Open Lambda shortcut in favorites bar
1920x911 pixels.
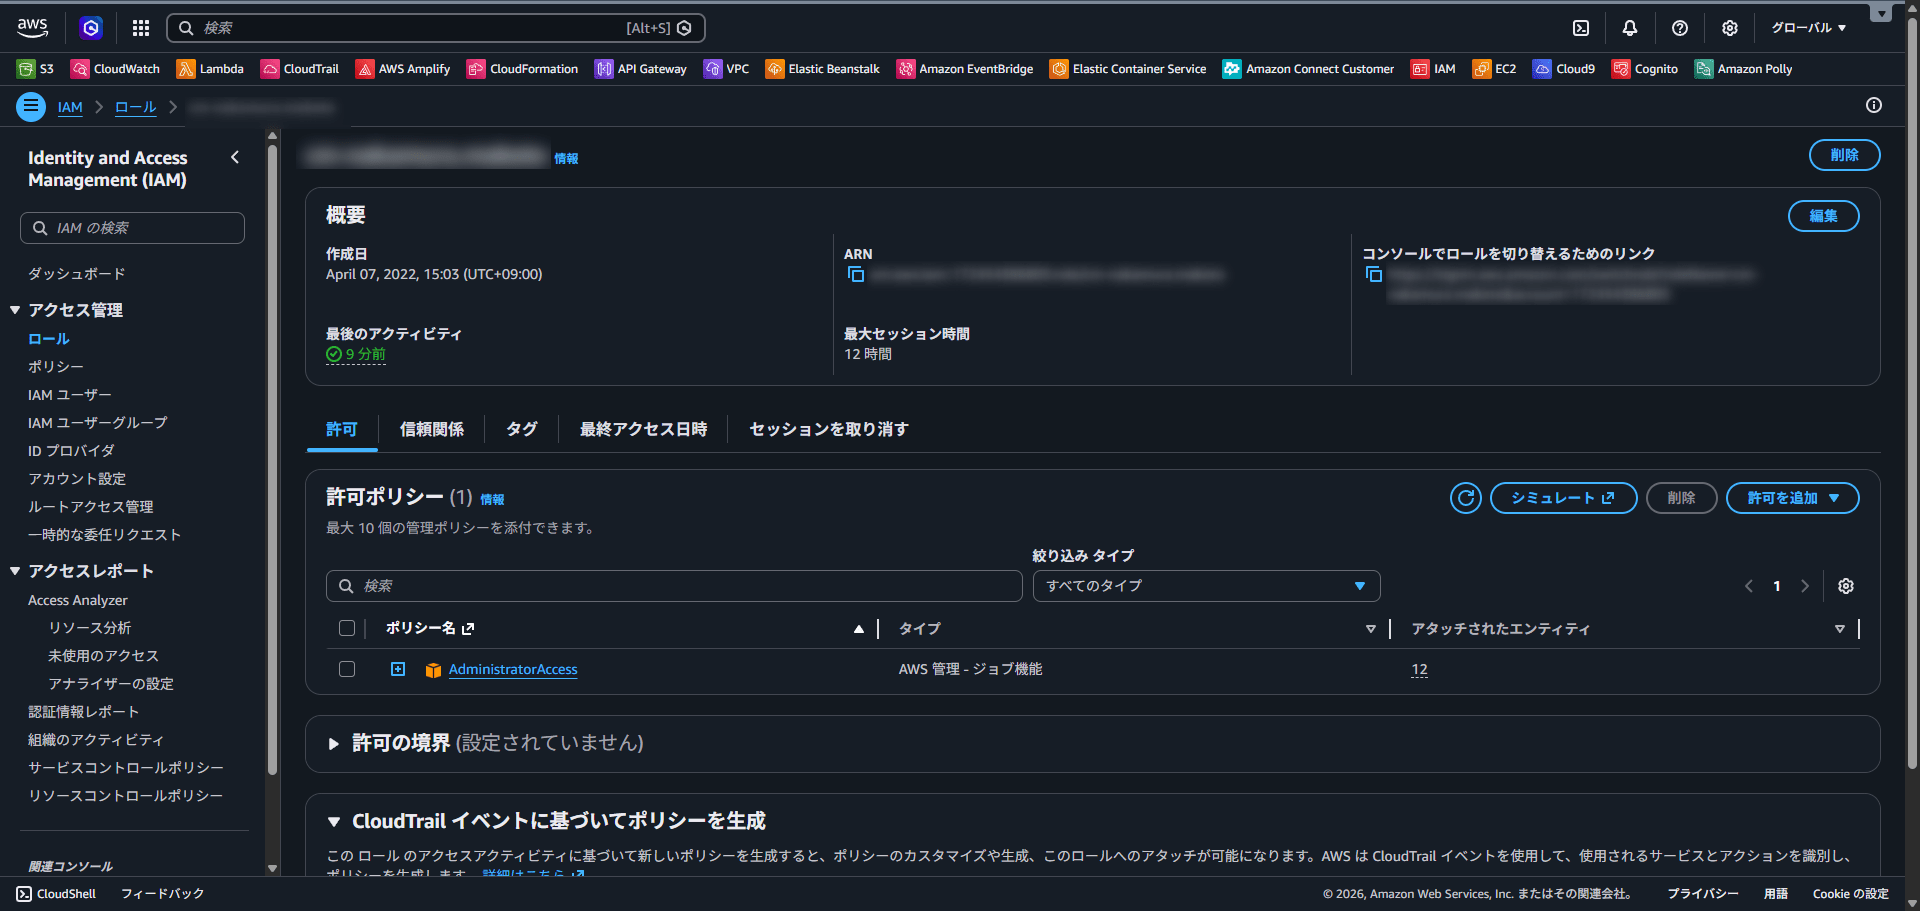click(210, 69)
